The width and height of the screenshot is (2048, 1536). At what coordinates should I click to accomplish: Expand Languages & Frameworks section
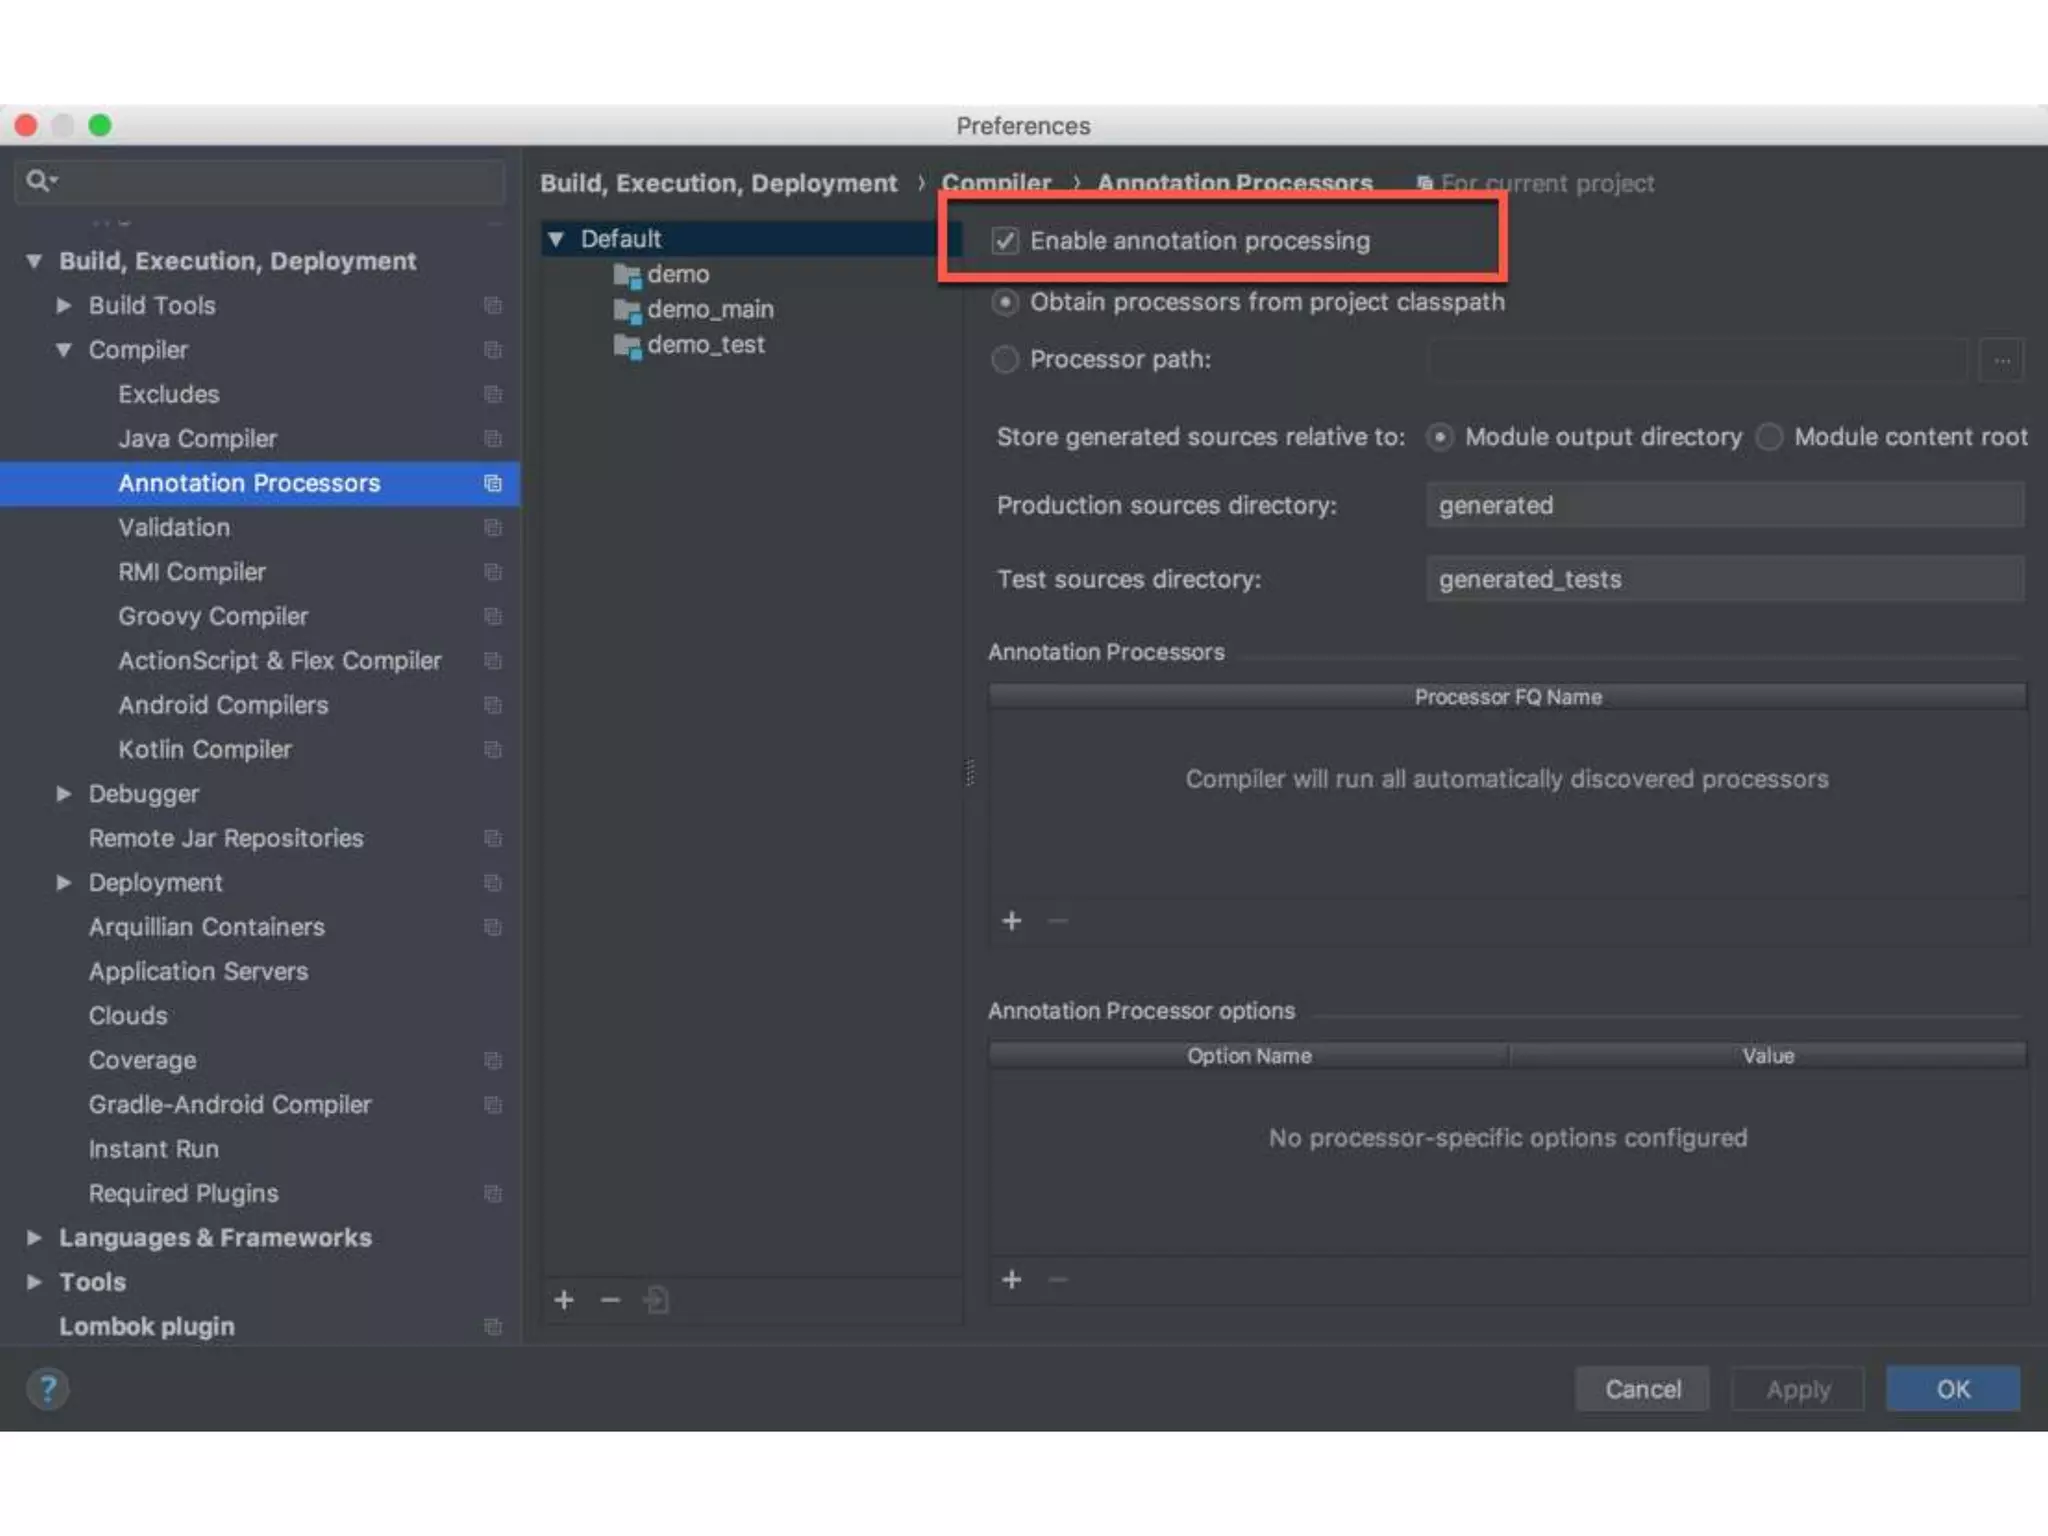point(34,1238)
